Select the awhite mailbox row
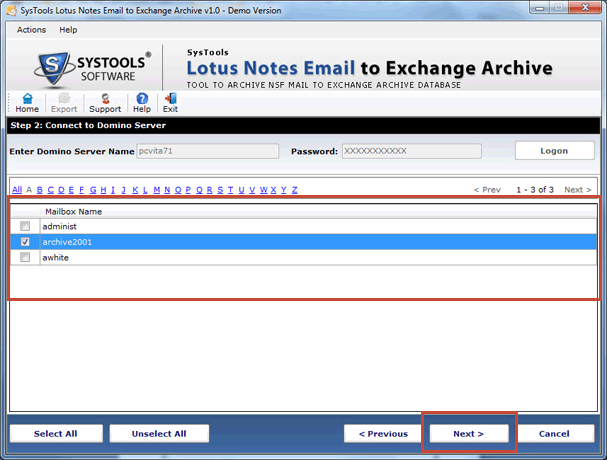607x460 pixels. click(303, 257)
